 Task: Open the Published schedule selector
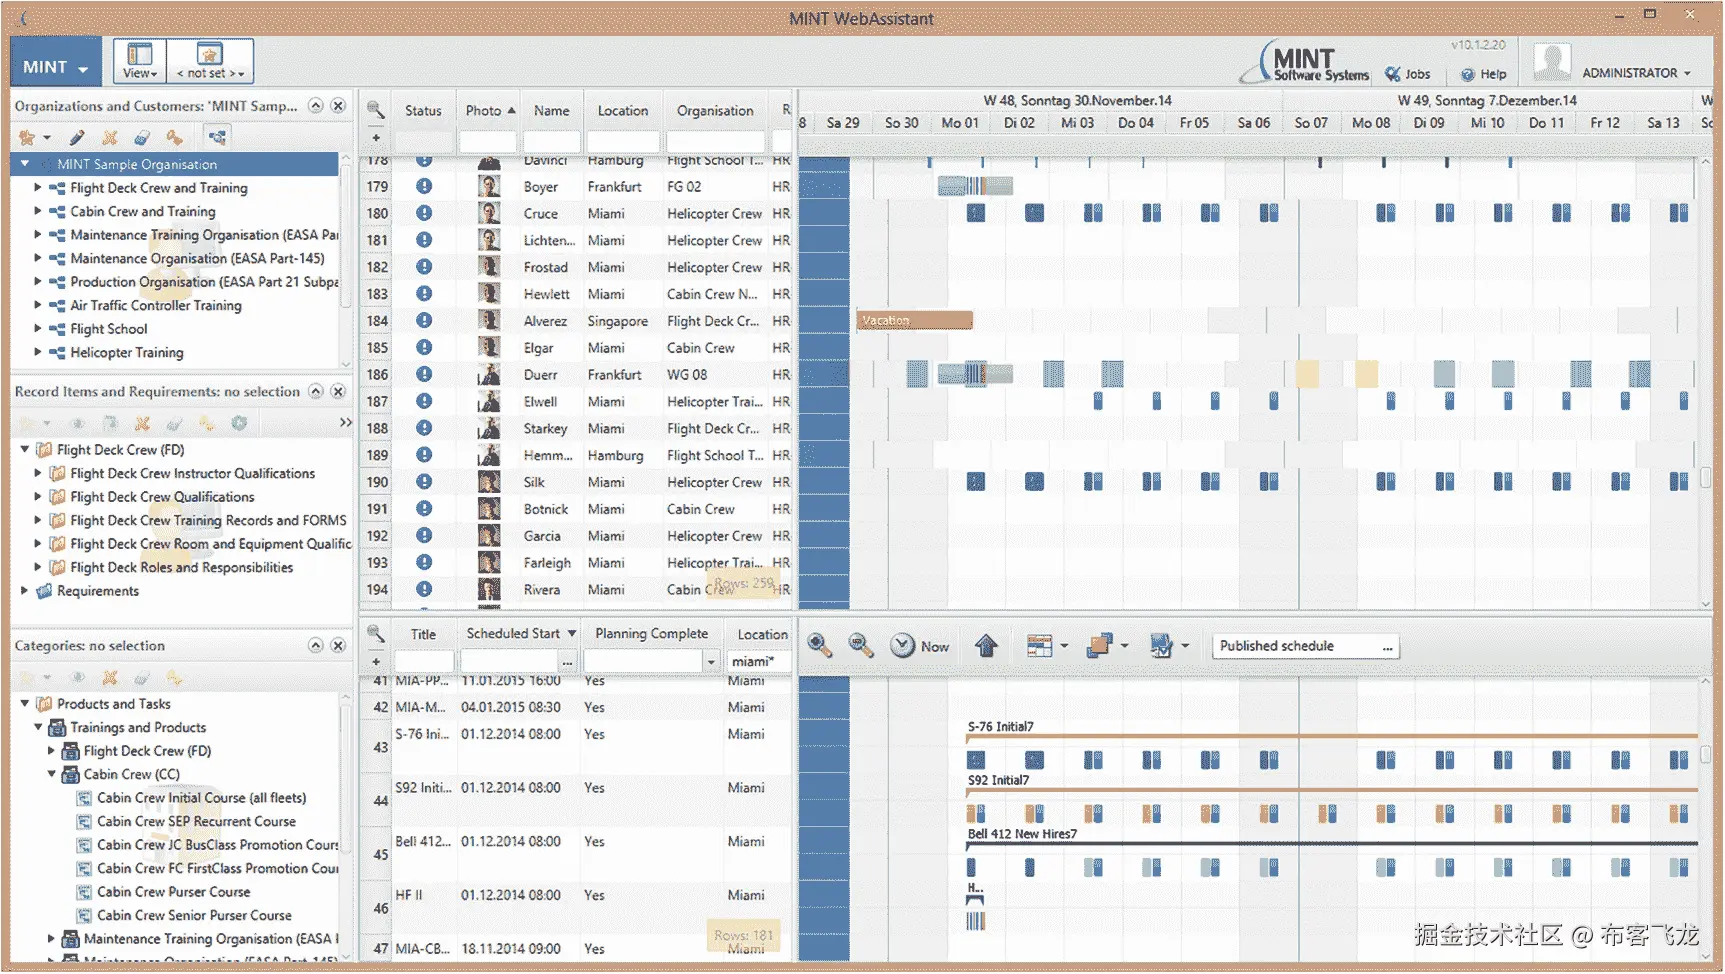click(x=1305, y=646)
